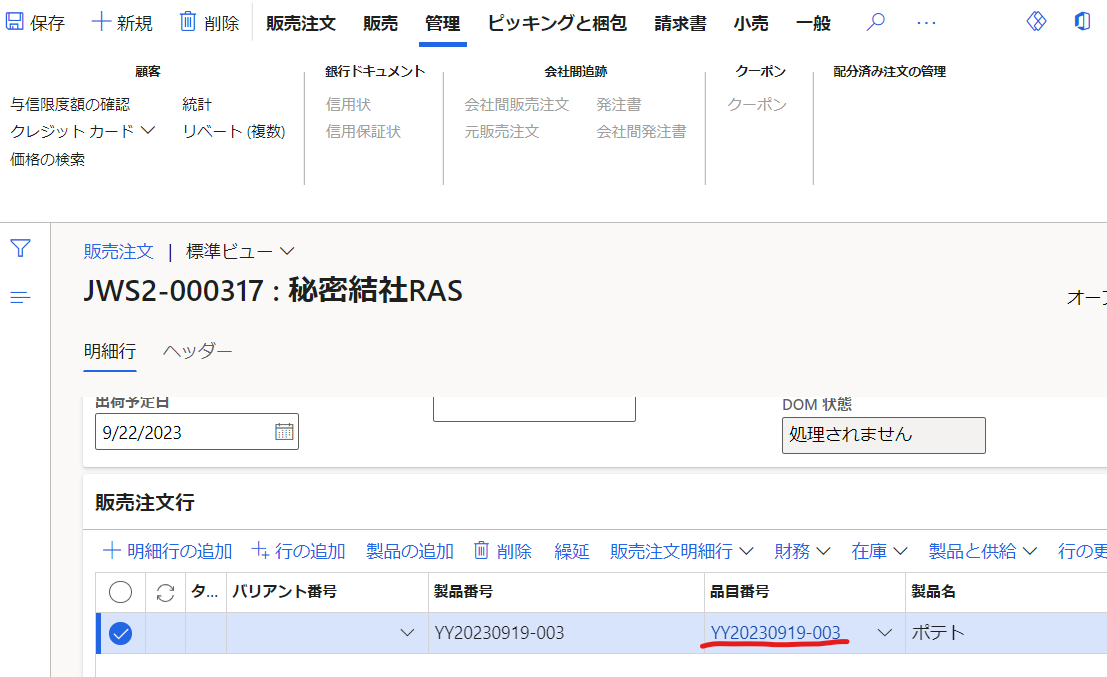Open the 販売注文 ribbon tab
This screenshot has height=677, width=1107.
[301, 23]
